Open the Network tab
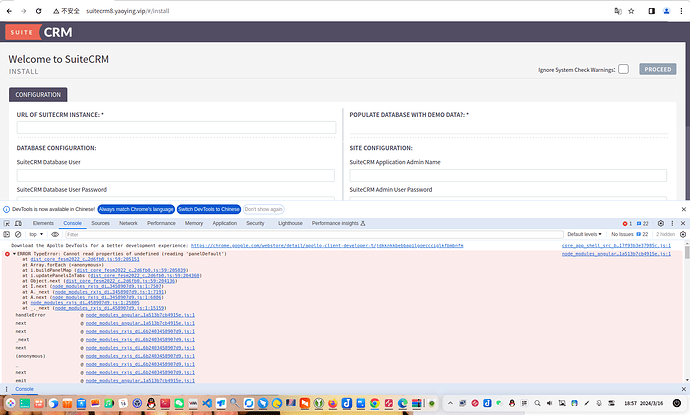This screenshot has height=415, width=690. (x=128, y=224)
